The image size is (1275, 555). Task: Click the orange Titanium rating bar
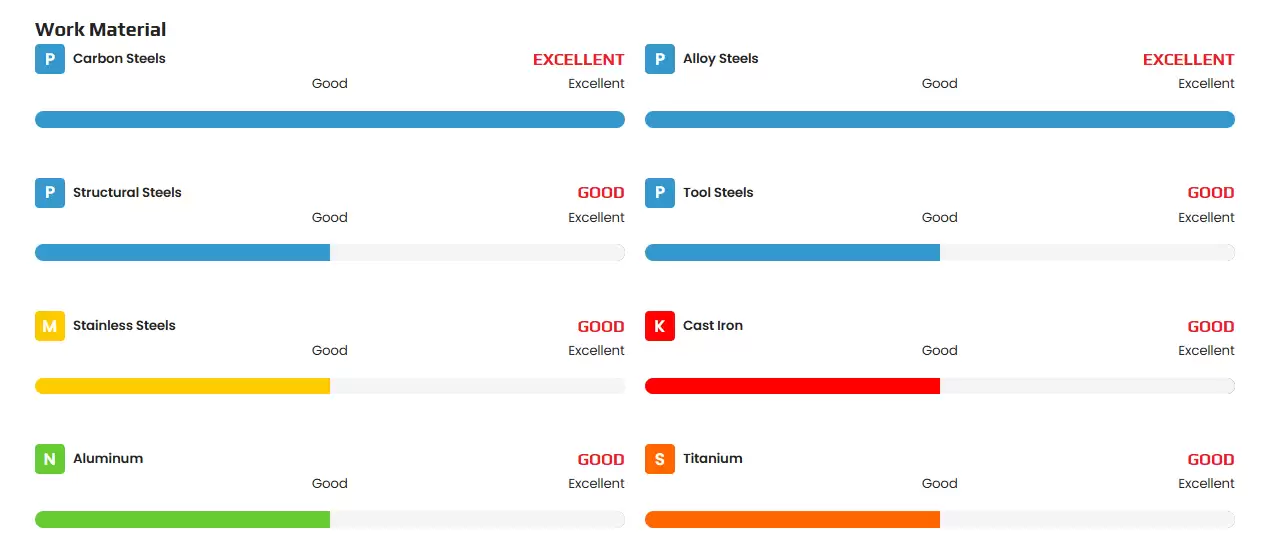tap(793, 520)
